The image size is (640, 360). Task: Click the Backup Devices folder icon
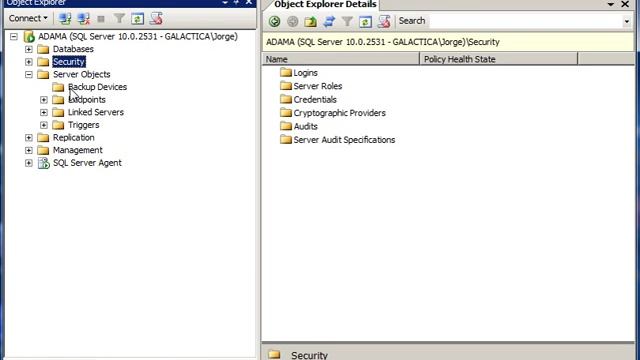tap(58, 87)
